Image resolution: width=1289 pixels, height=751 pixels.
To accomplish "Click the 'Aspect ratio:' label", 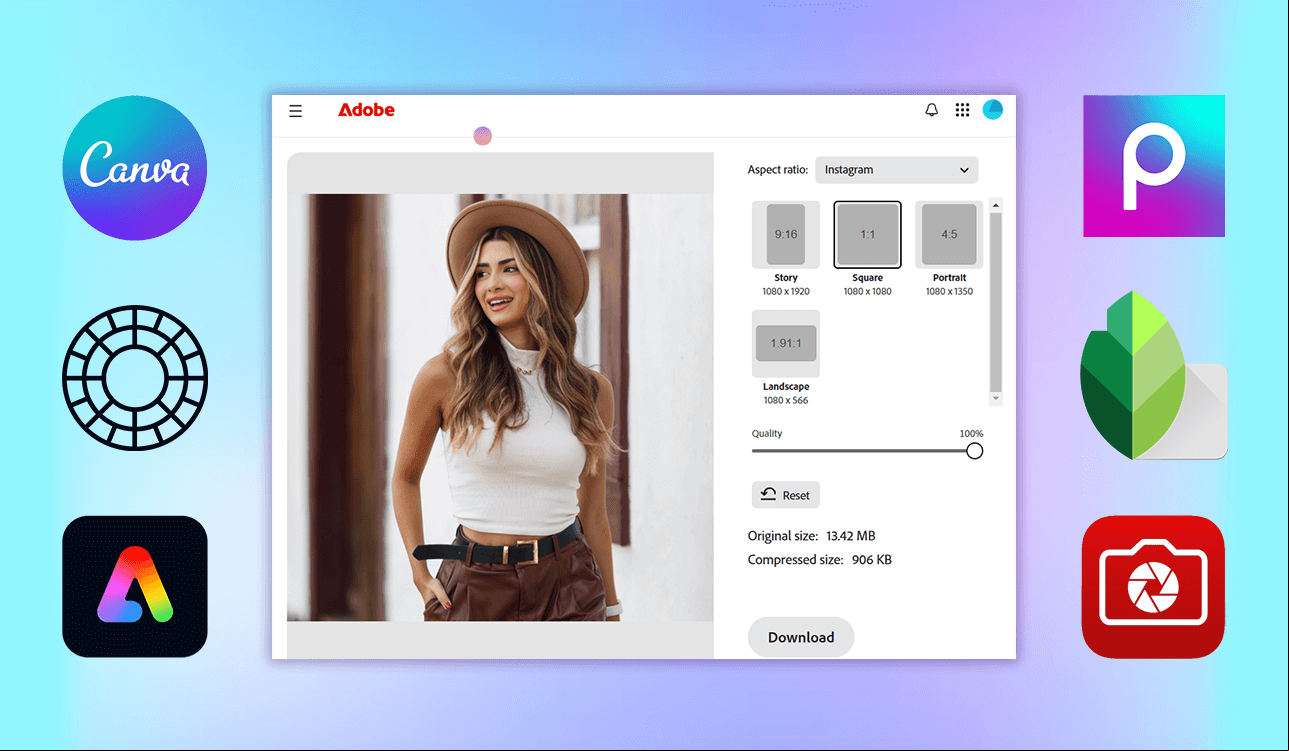I will tap(778, 170).
